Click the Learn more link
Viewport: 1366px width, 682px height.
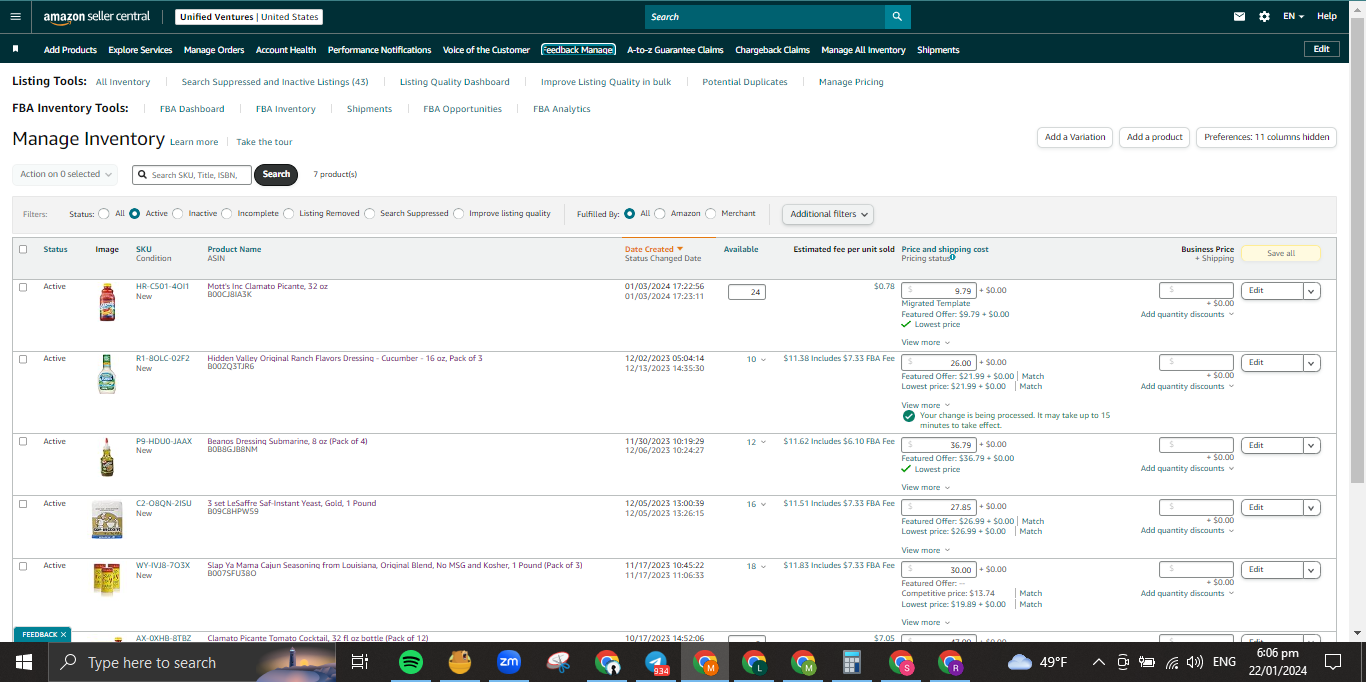(x=194, y=142)
